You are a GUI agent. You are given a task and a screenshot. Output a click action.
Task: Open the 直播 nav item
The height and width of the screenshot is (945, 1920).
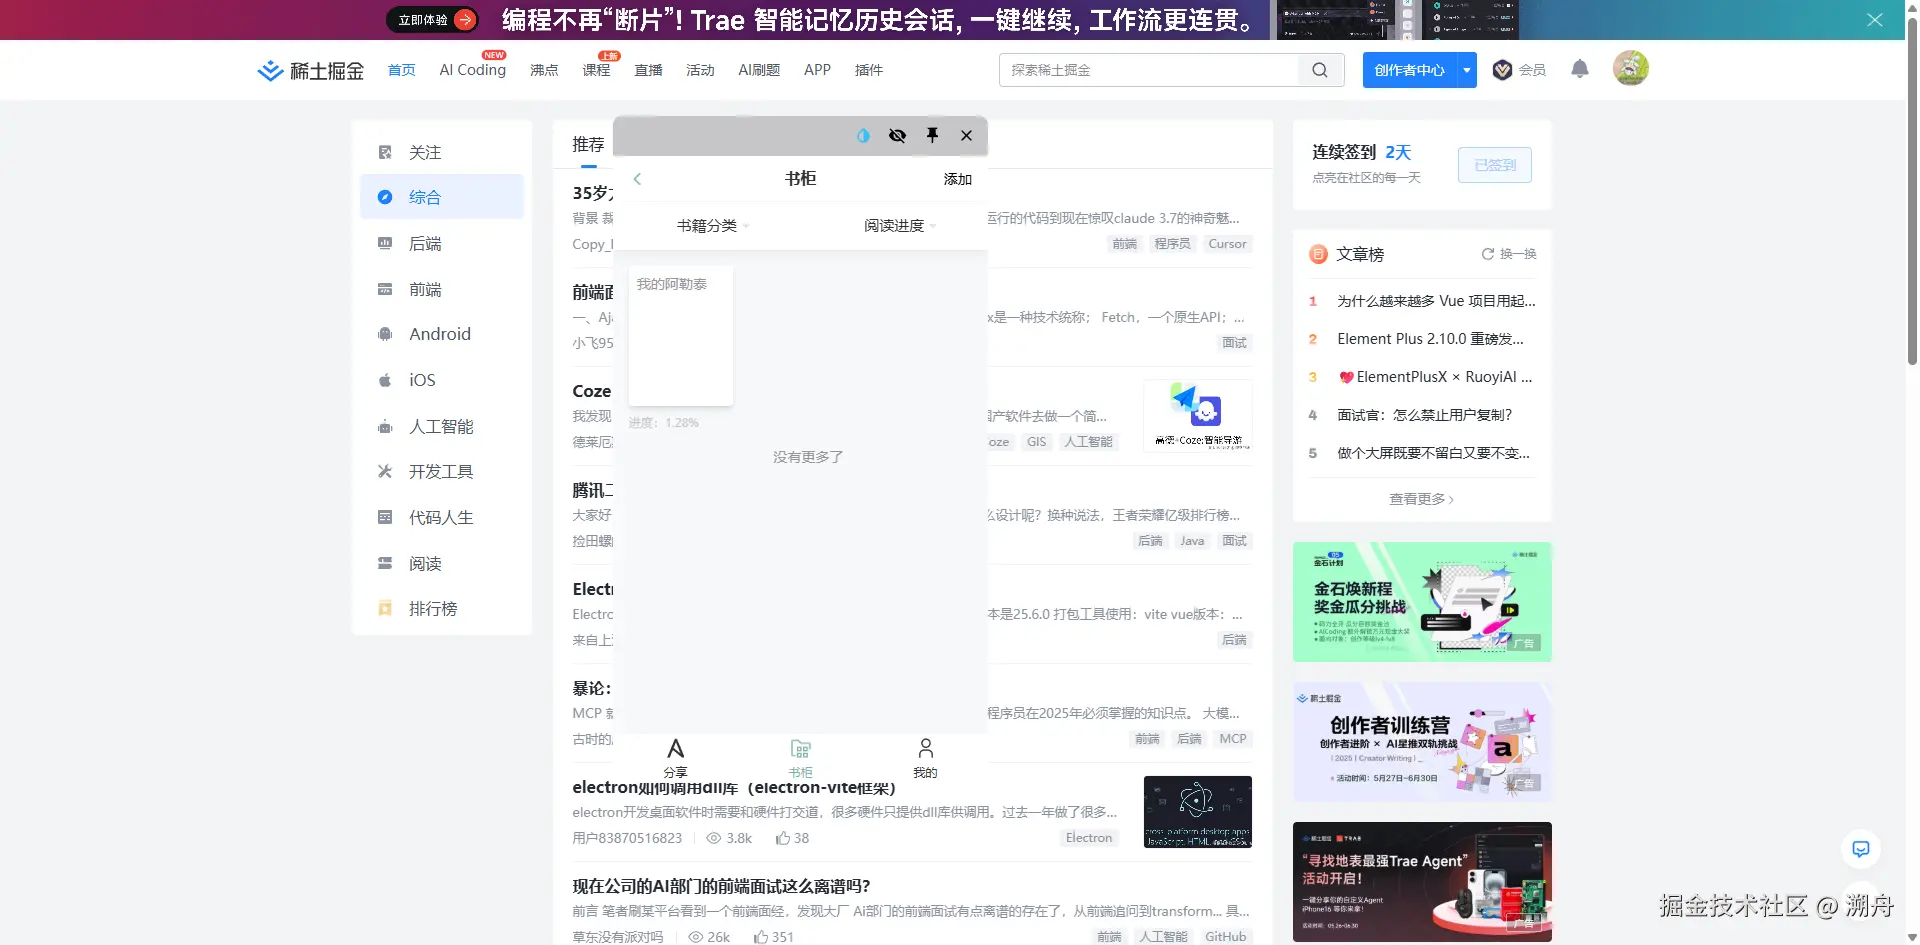pos(648,70)
